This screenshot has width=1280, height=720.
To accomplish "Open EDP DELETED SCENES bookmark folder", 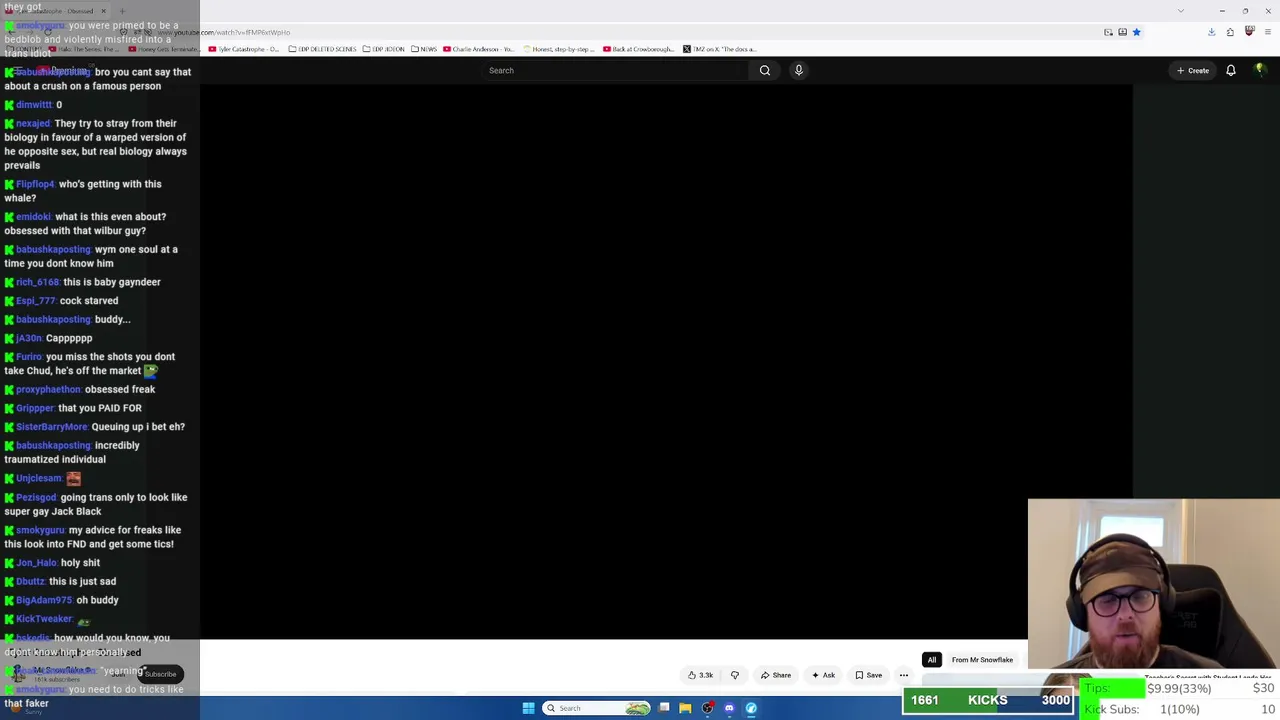I will click(322, 49).
